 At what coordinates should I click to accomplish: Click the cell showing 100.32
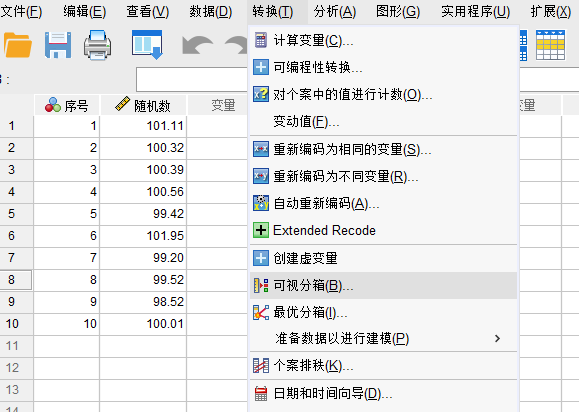click(x=143, y=148)
